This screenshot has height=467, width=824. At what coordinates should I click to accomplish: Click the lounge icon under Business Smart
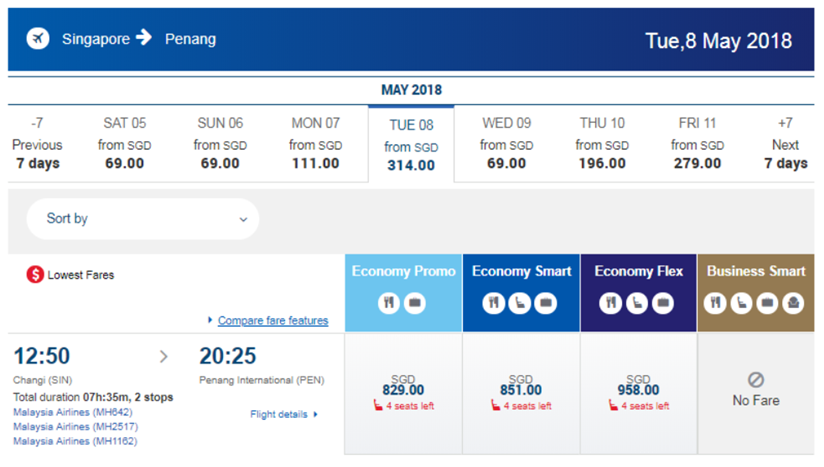pos(793,303)
